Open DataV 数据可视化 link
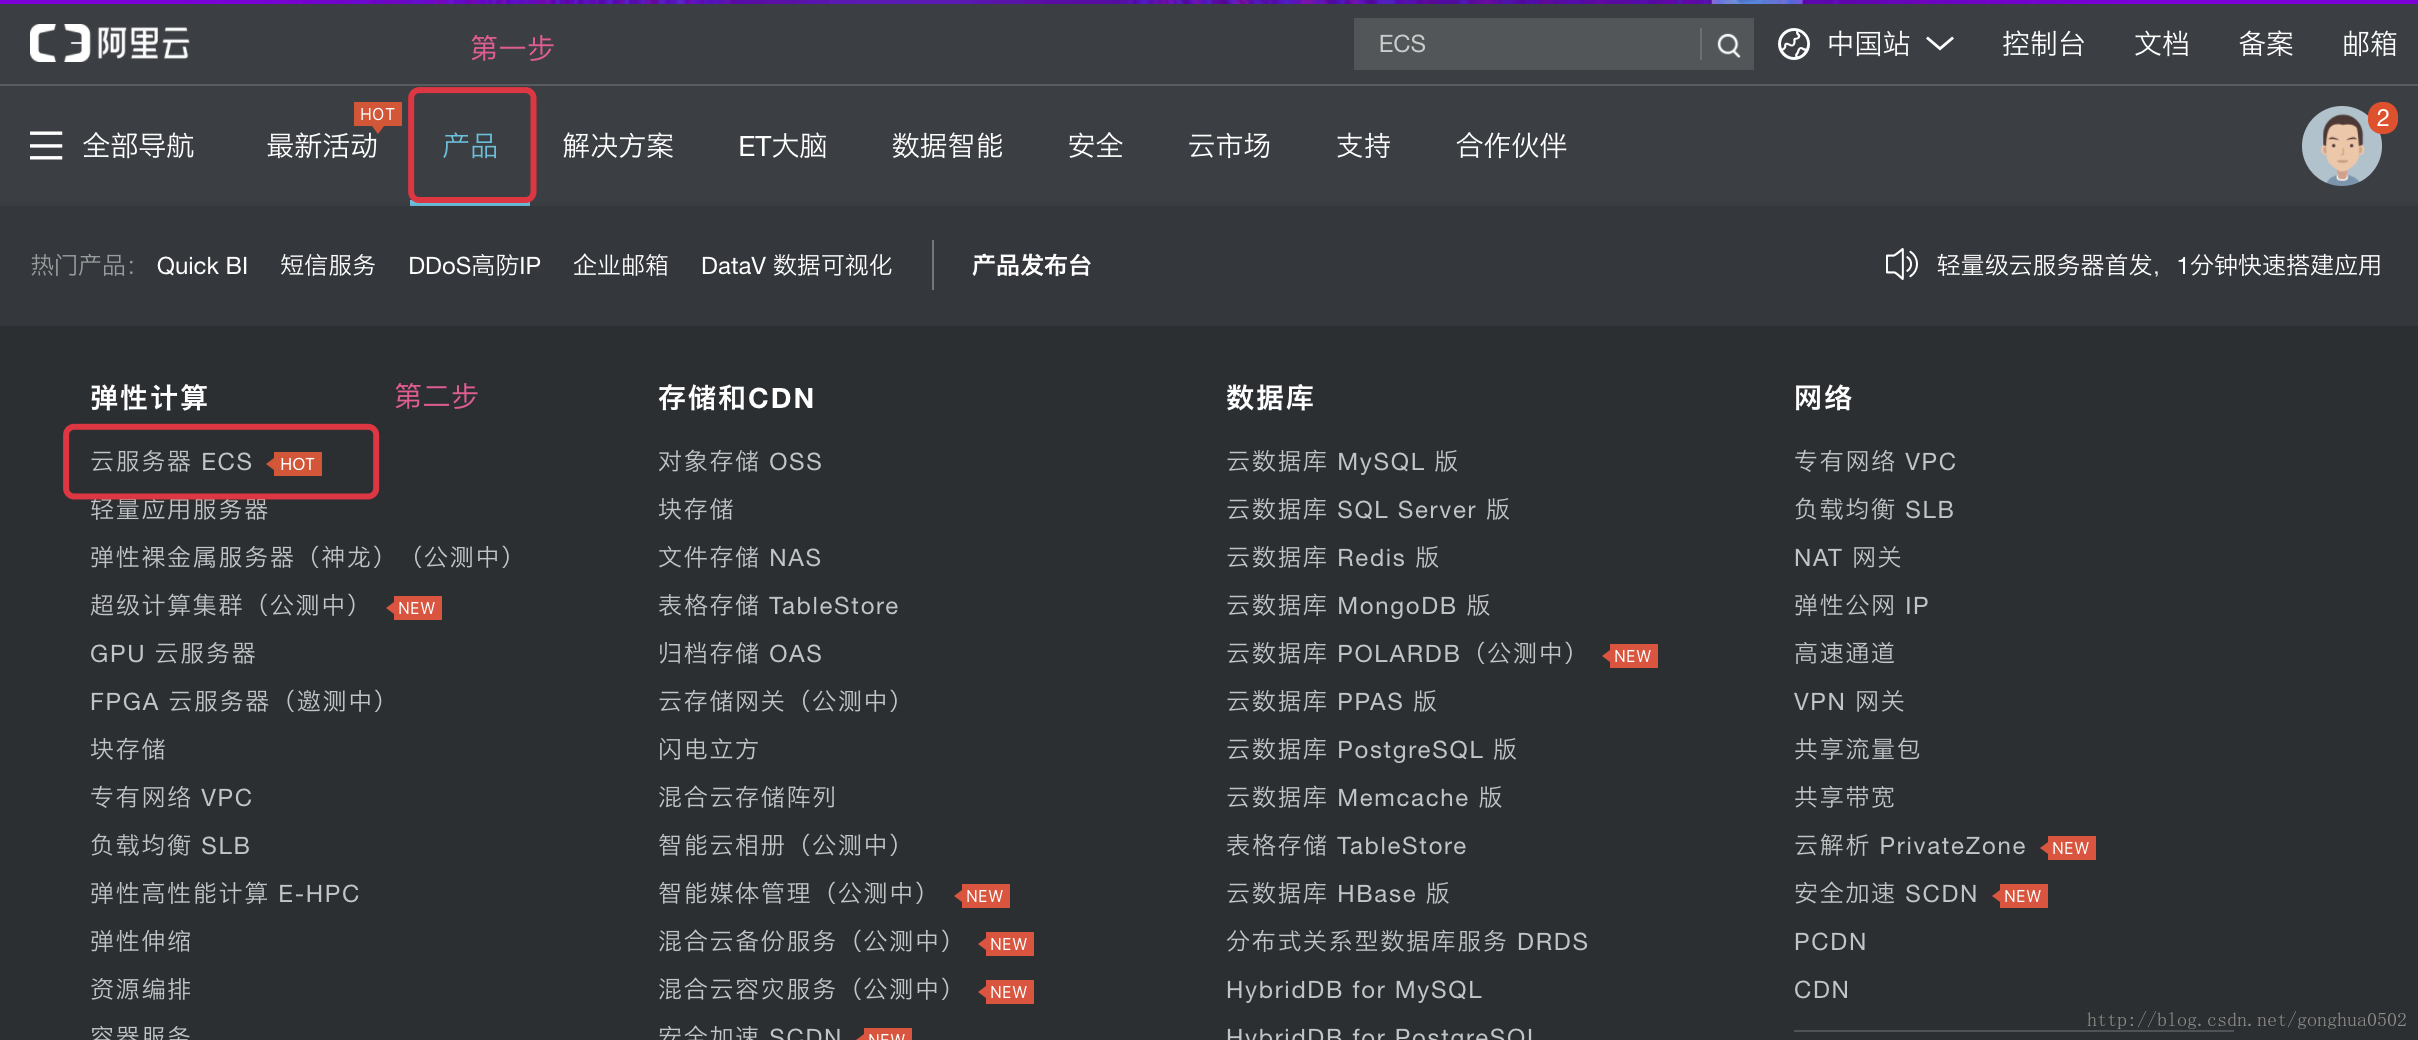The image size is (2418, 1040). 796,265
